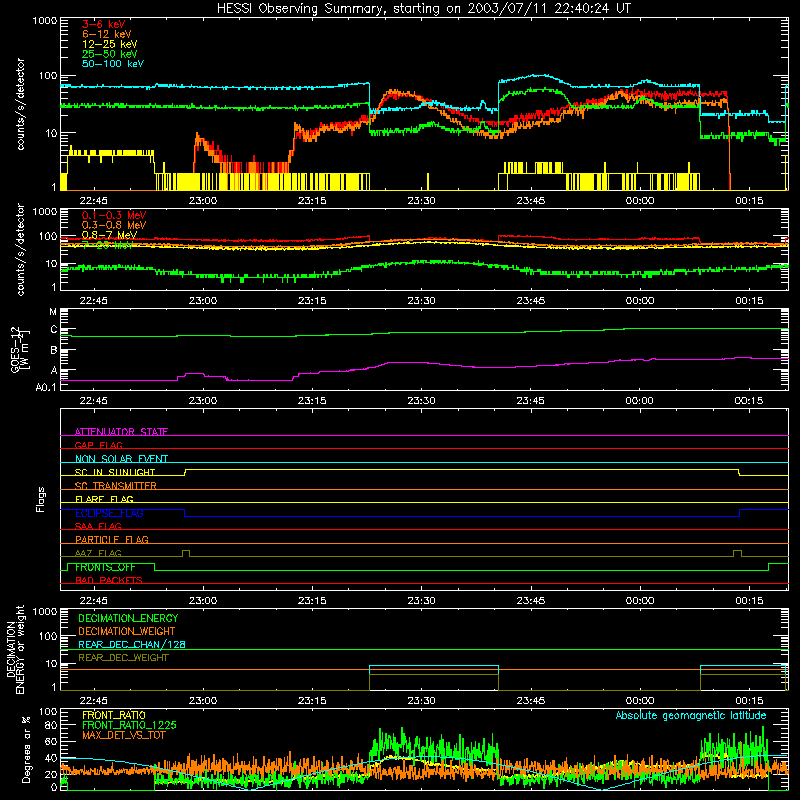
Task: Click the MAX_DET_VS_TOT legend label
Action: [x=123, y=735]
